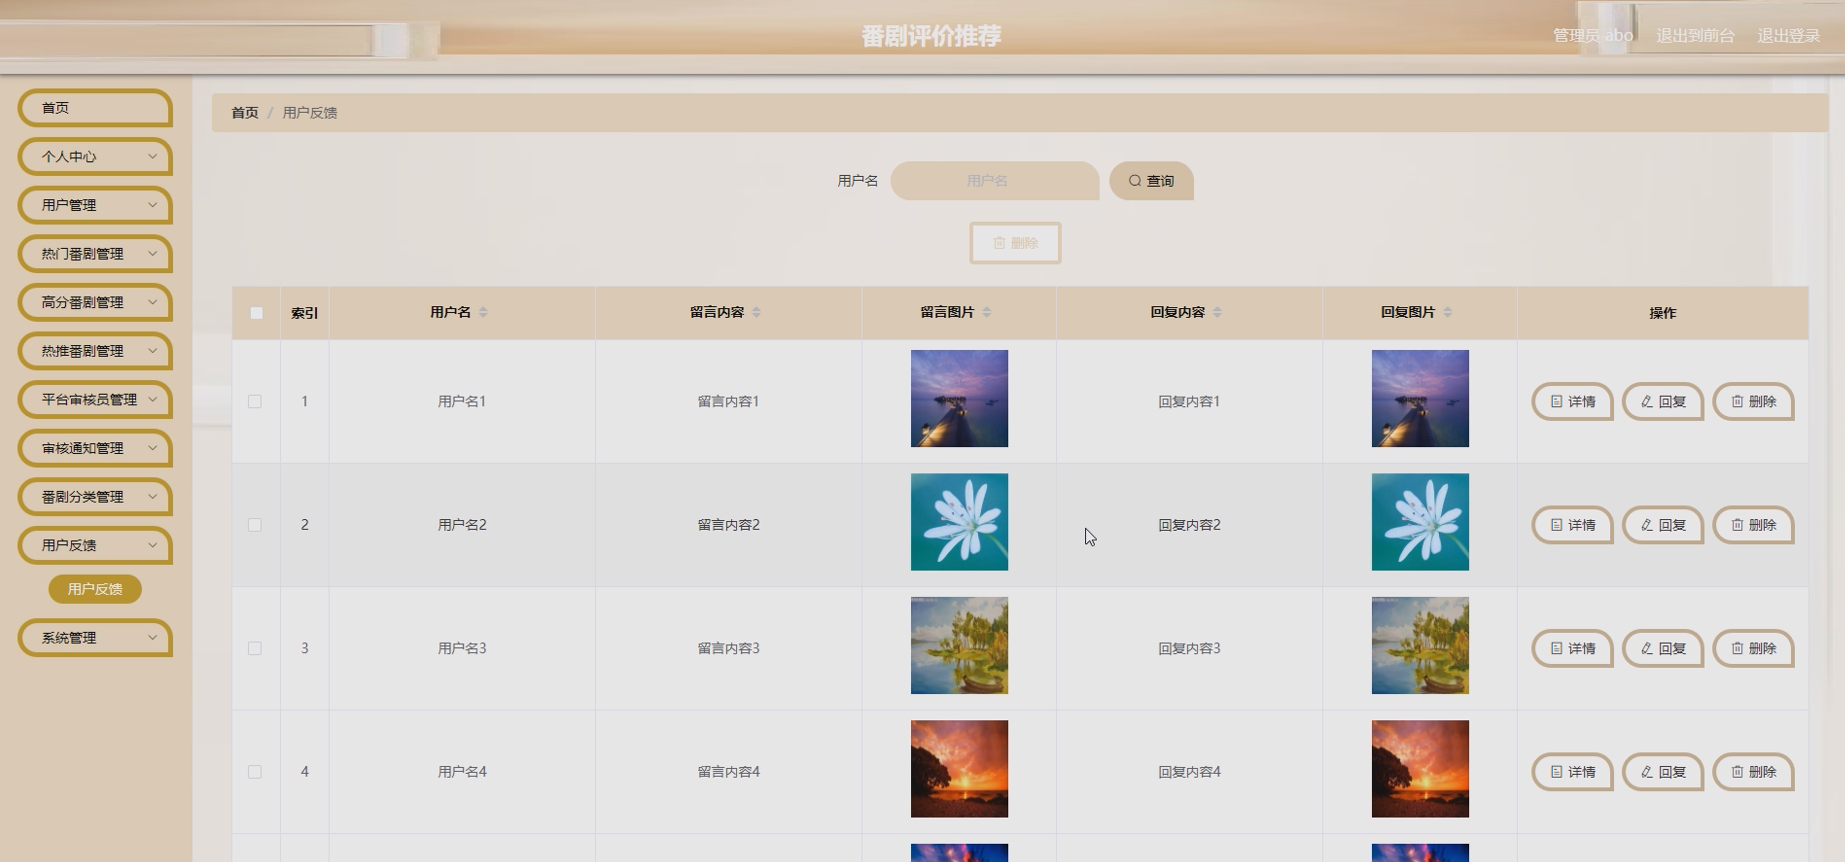Click the 详情 button for 用户名1
Image resolution: width=1845 pixels, height=862 pixels.
[x=1572, y=401]
